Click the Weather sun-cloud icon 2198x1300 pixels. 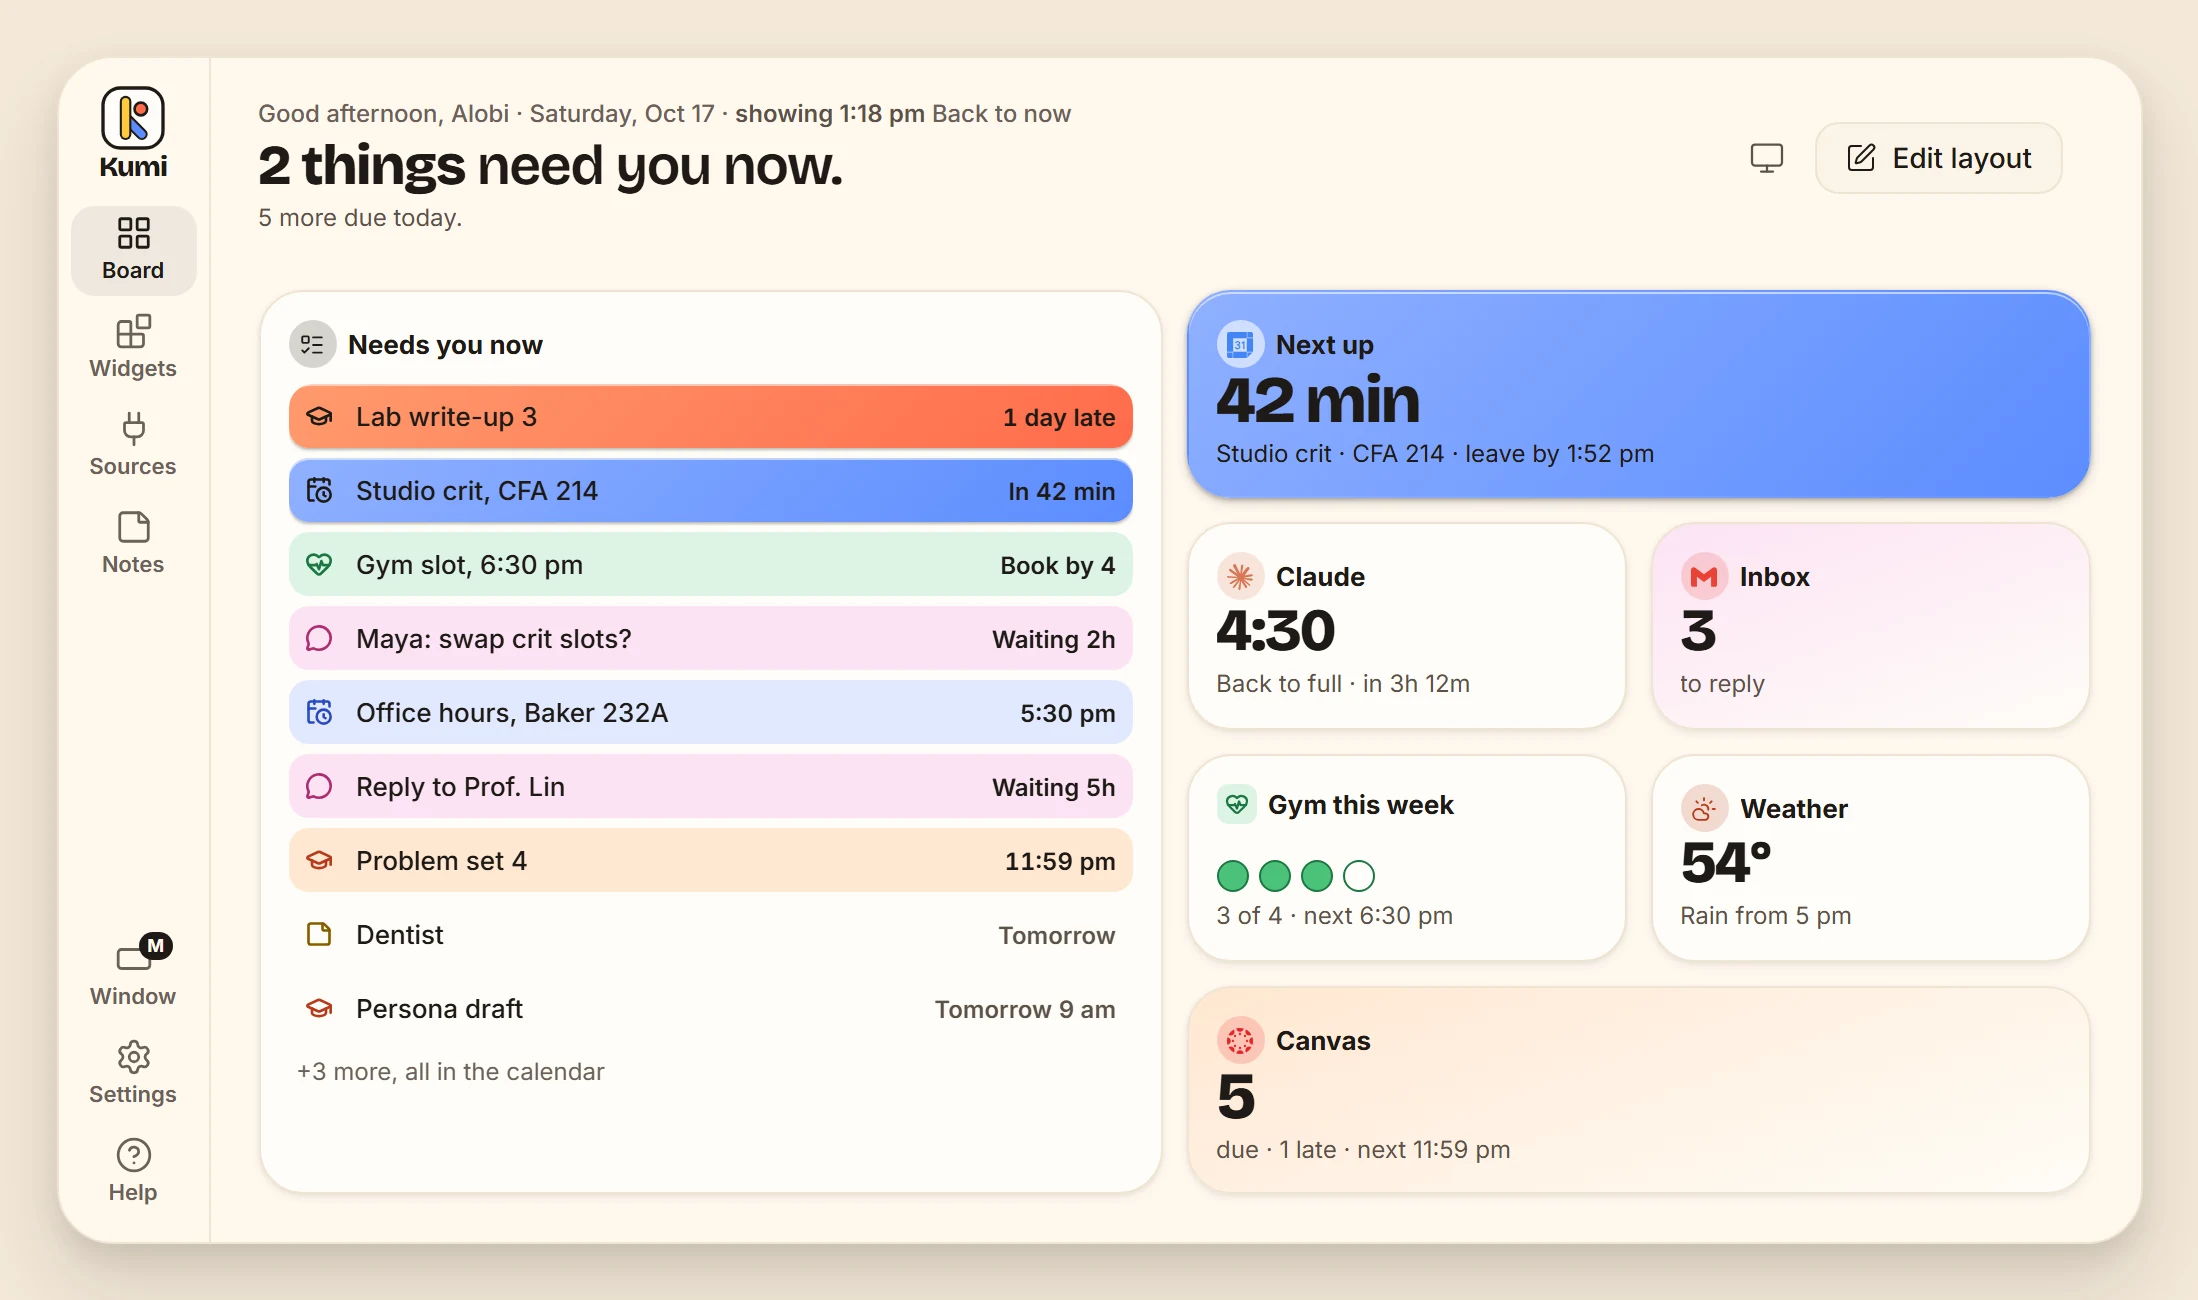[x=1704, y=809]
